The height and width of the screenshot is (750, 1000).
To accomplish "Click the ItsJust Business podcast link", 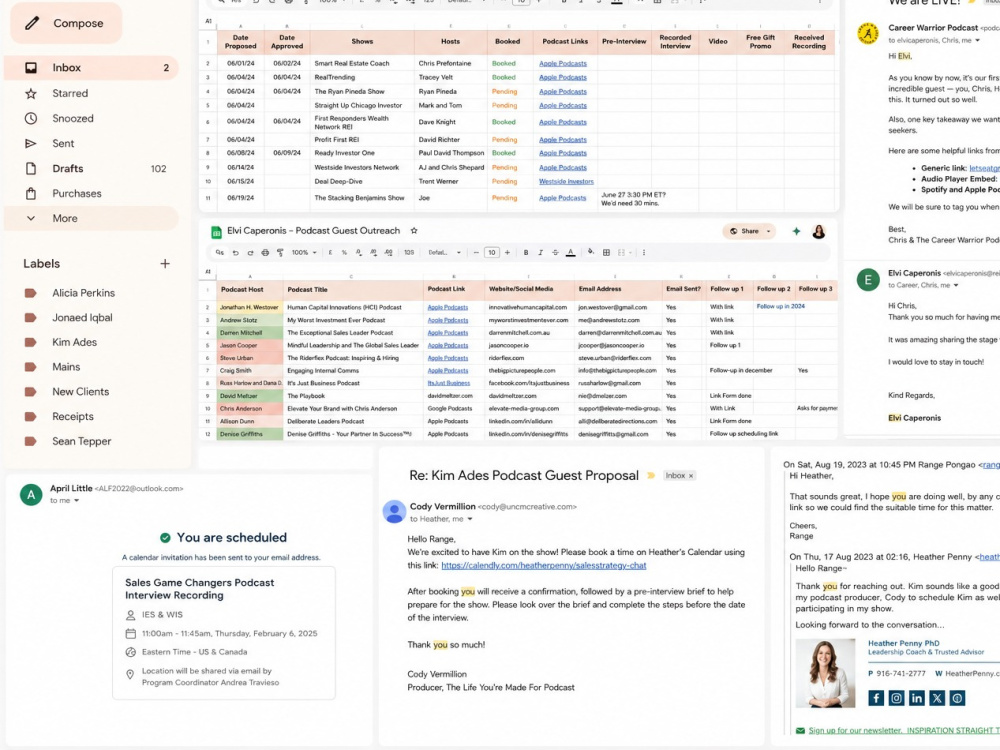I will [448, 383].
